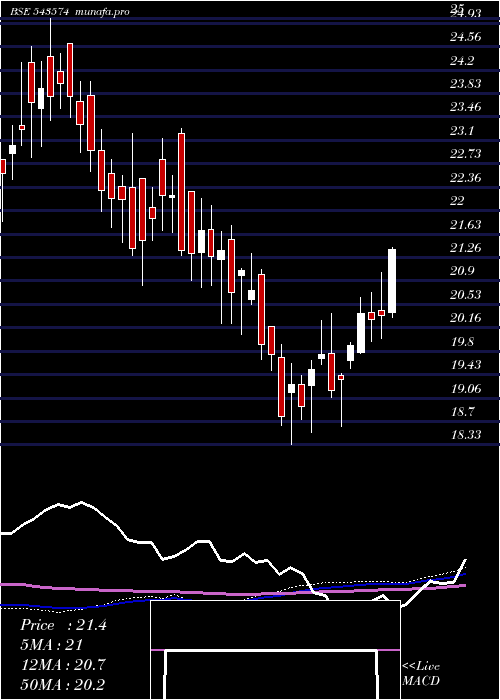
Task: Click the 18.33 price axis label
Action: pyautogui.click(x=465, y=435)
